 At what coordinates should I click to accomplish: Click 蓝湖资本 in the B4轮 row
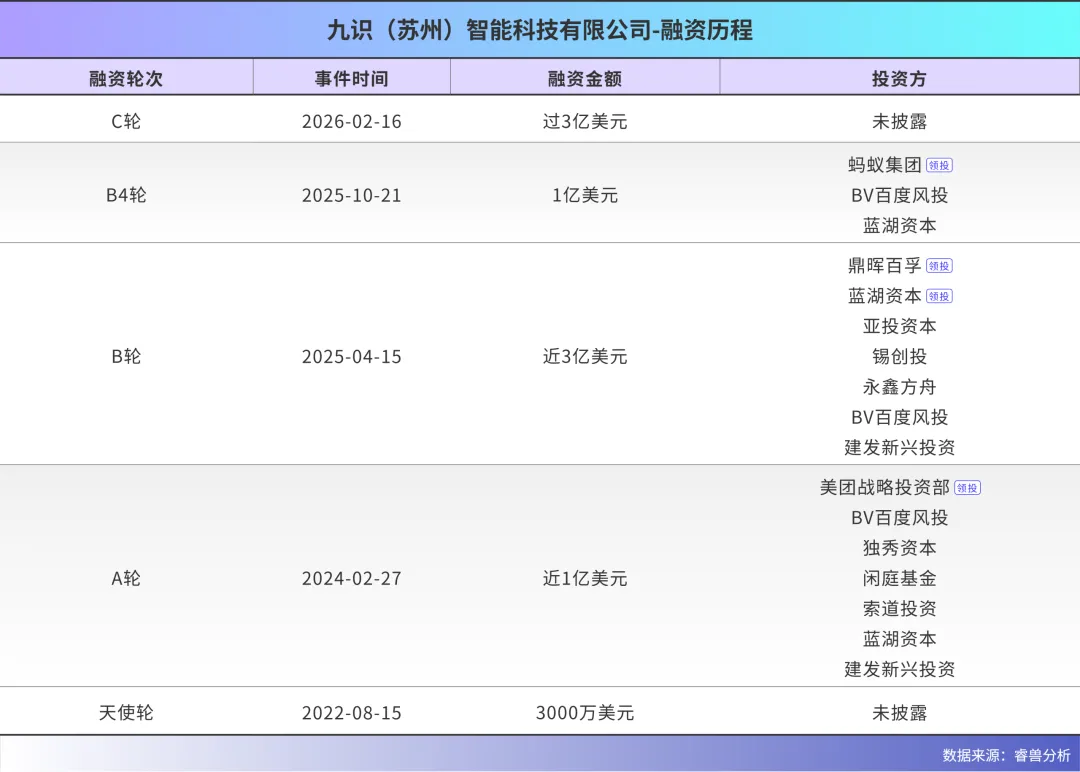900,225
